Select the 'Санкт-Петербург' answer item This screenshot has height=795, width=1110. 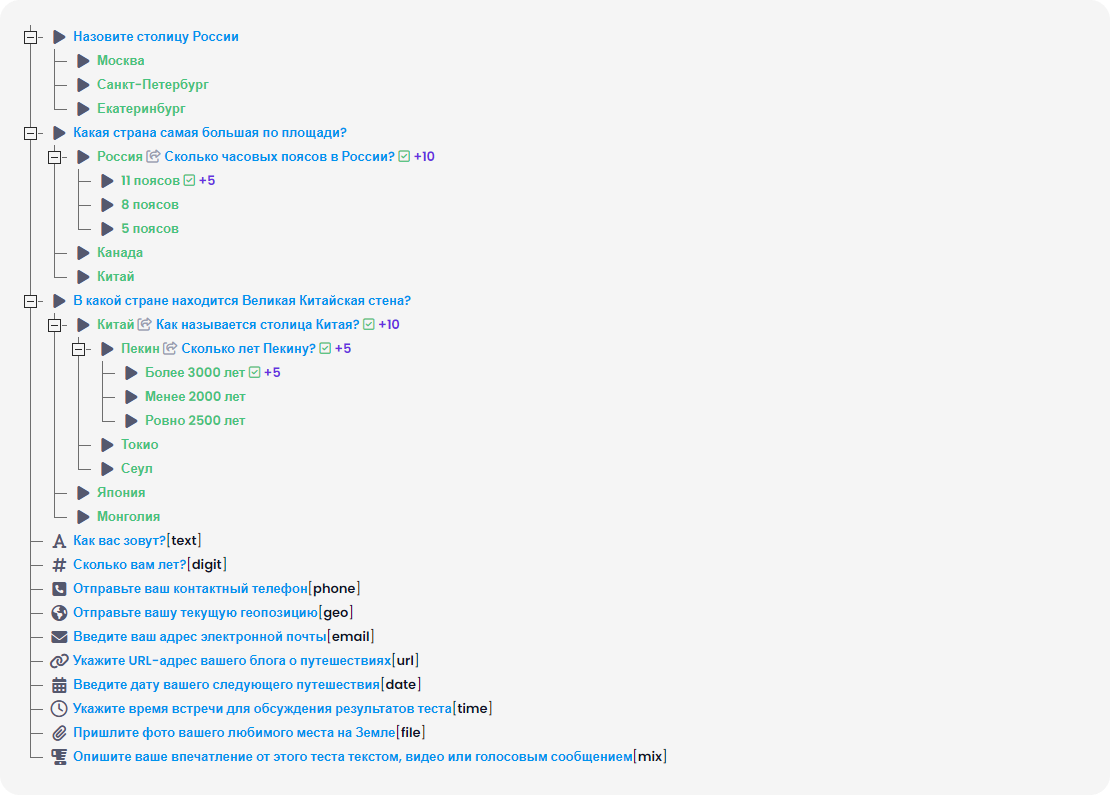(x=152, y=85)
